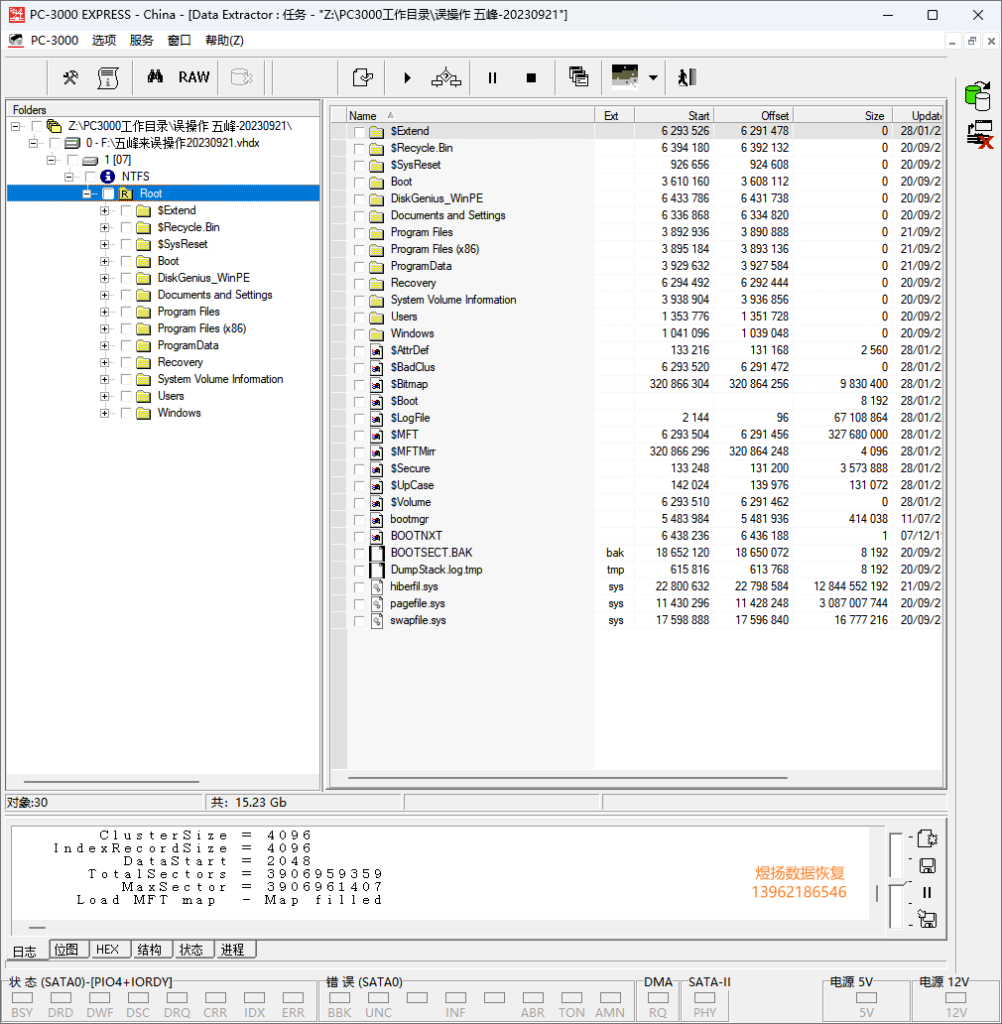The width and height of the screenshot is (1002, 1024).
Task: Open dropdown arrow next to map icon
Action: 653,78
